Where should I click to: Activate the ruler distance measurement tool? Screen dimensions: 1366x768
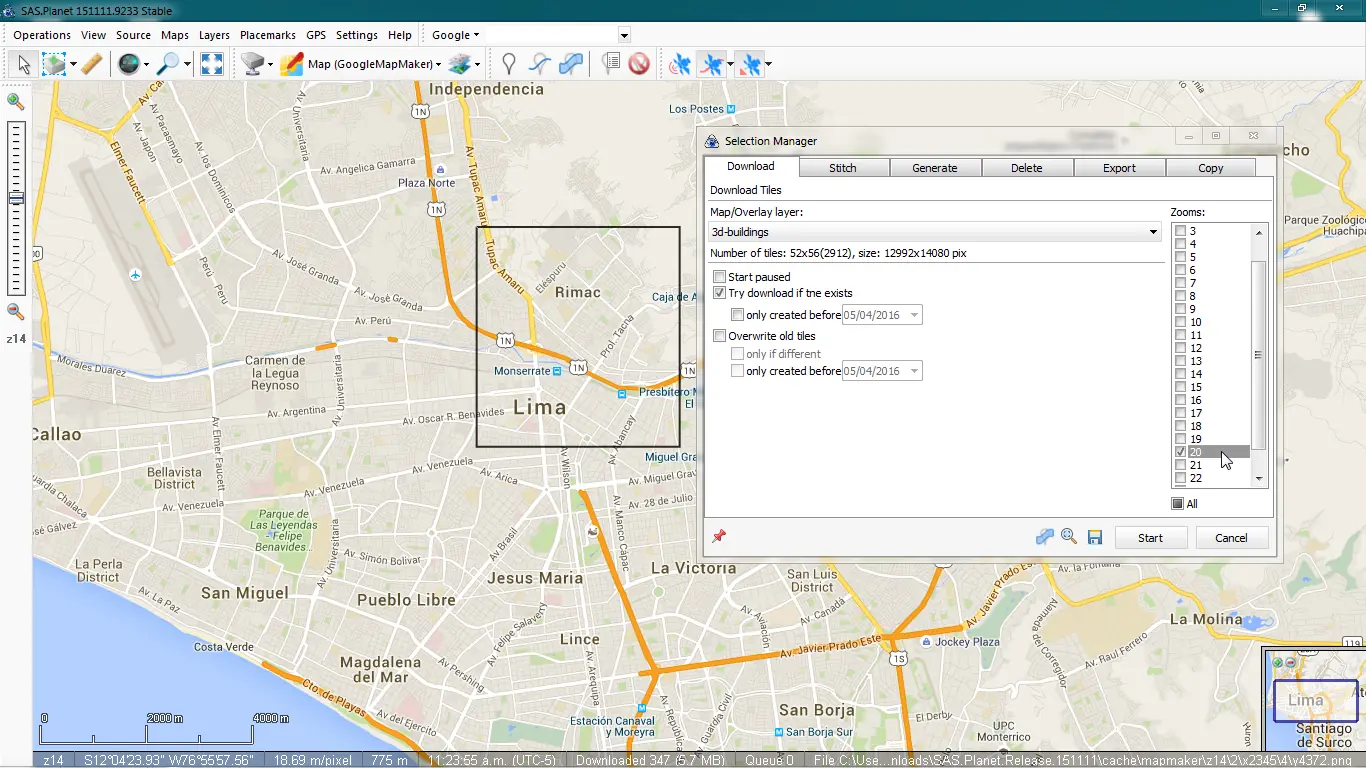[x=91, y=64]
